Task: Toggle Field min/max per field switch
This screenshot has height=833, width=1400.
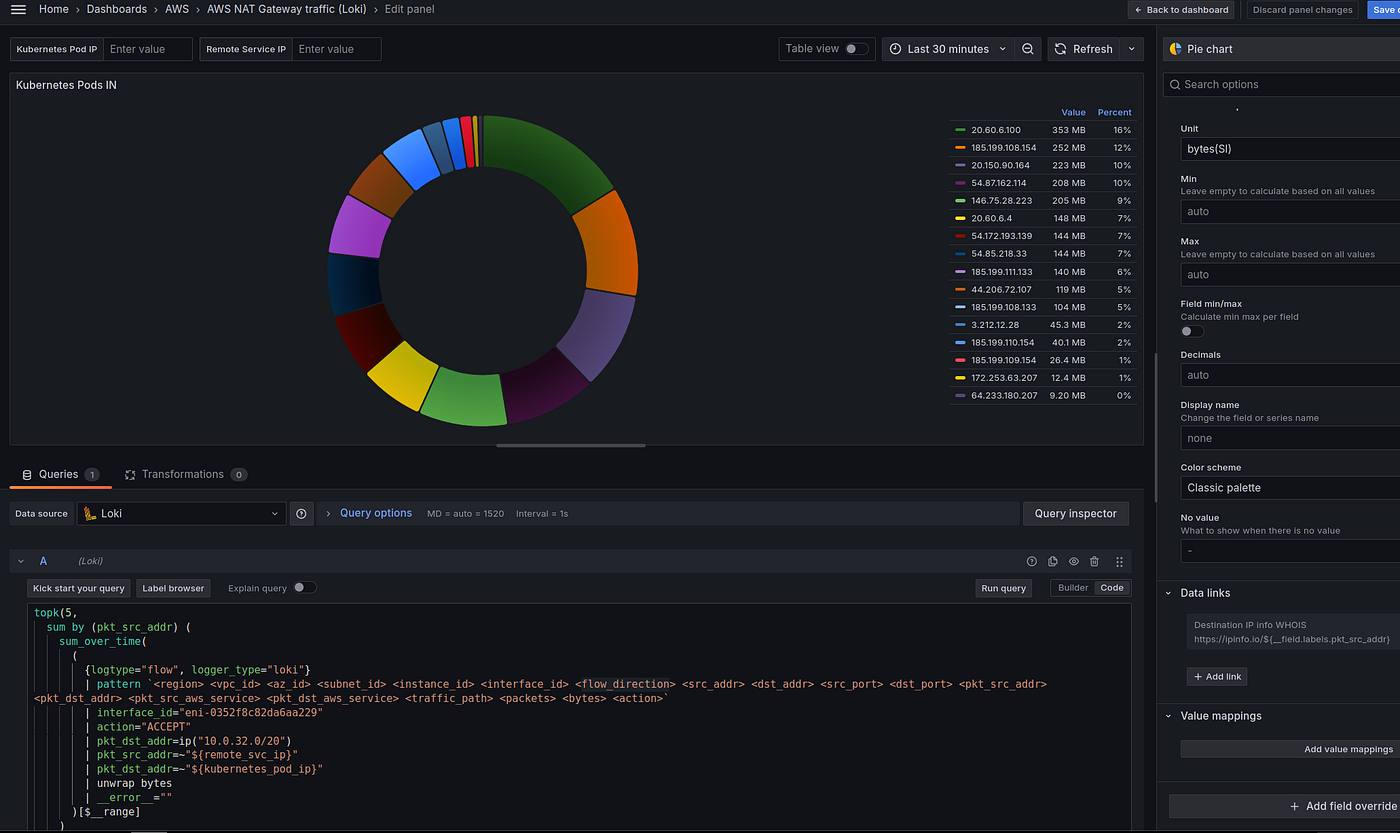Action: tap(1192, 331)
